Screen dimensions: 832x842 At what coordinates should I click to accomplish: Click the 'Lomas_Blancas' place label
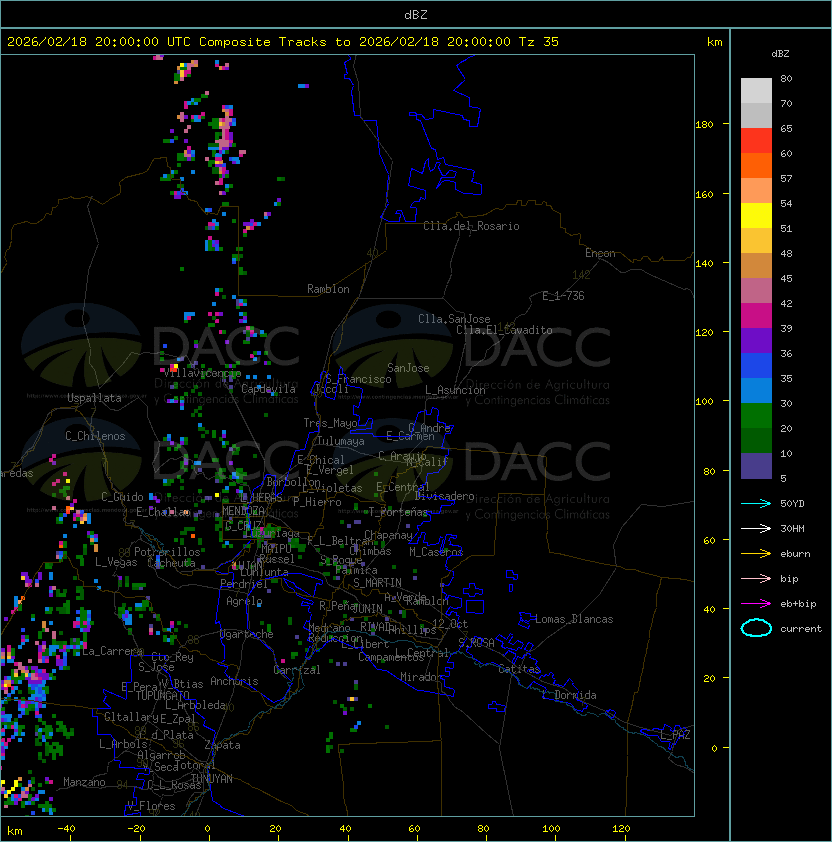point(574,619)
